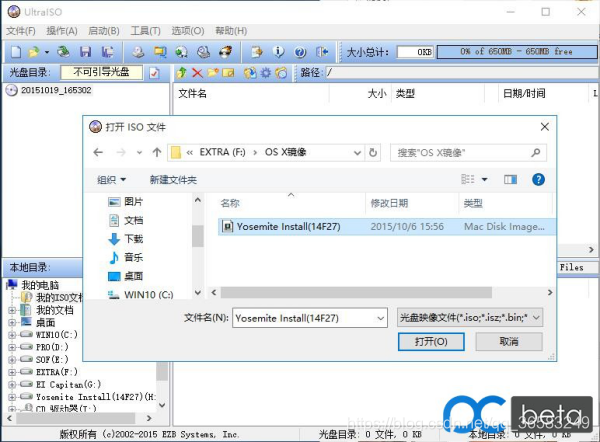Expand the address bar path dropdown
Screen dimensions: 600x442
coord(357,153)
